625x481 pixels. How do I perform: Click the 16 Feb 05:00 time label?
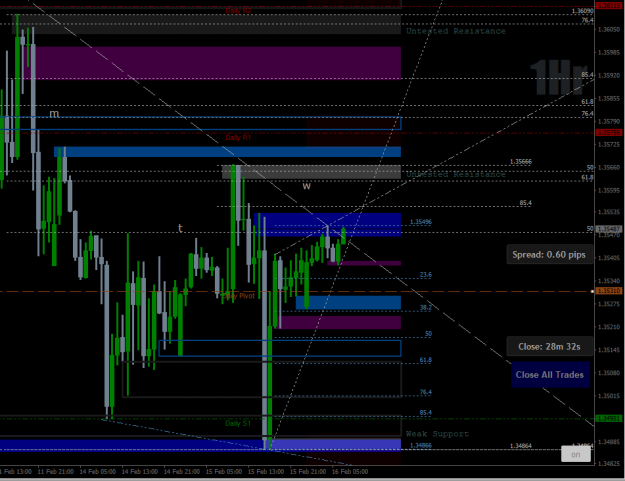click(350, 471)
